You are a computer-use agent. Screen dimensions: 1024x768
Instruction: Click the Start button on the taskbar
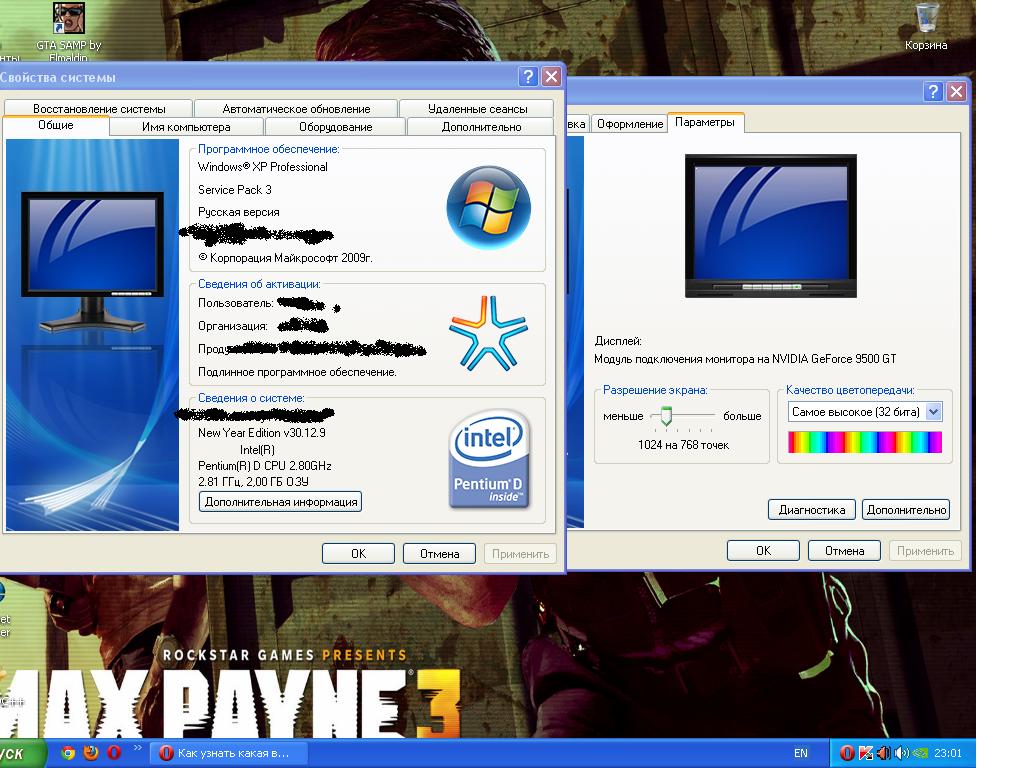coord(22,754)
